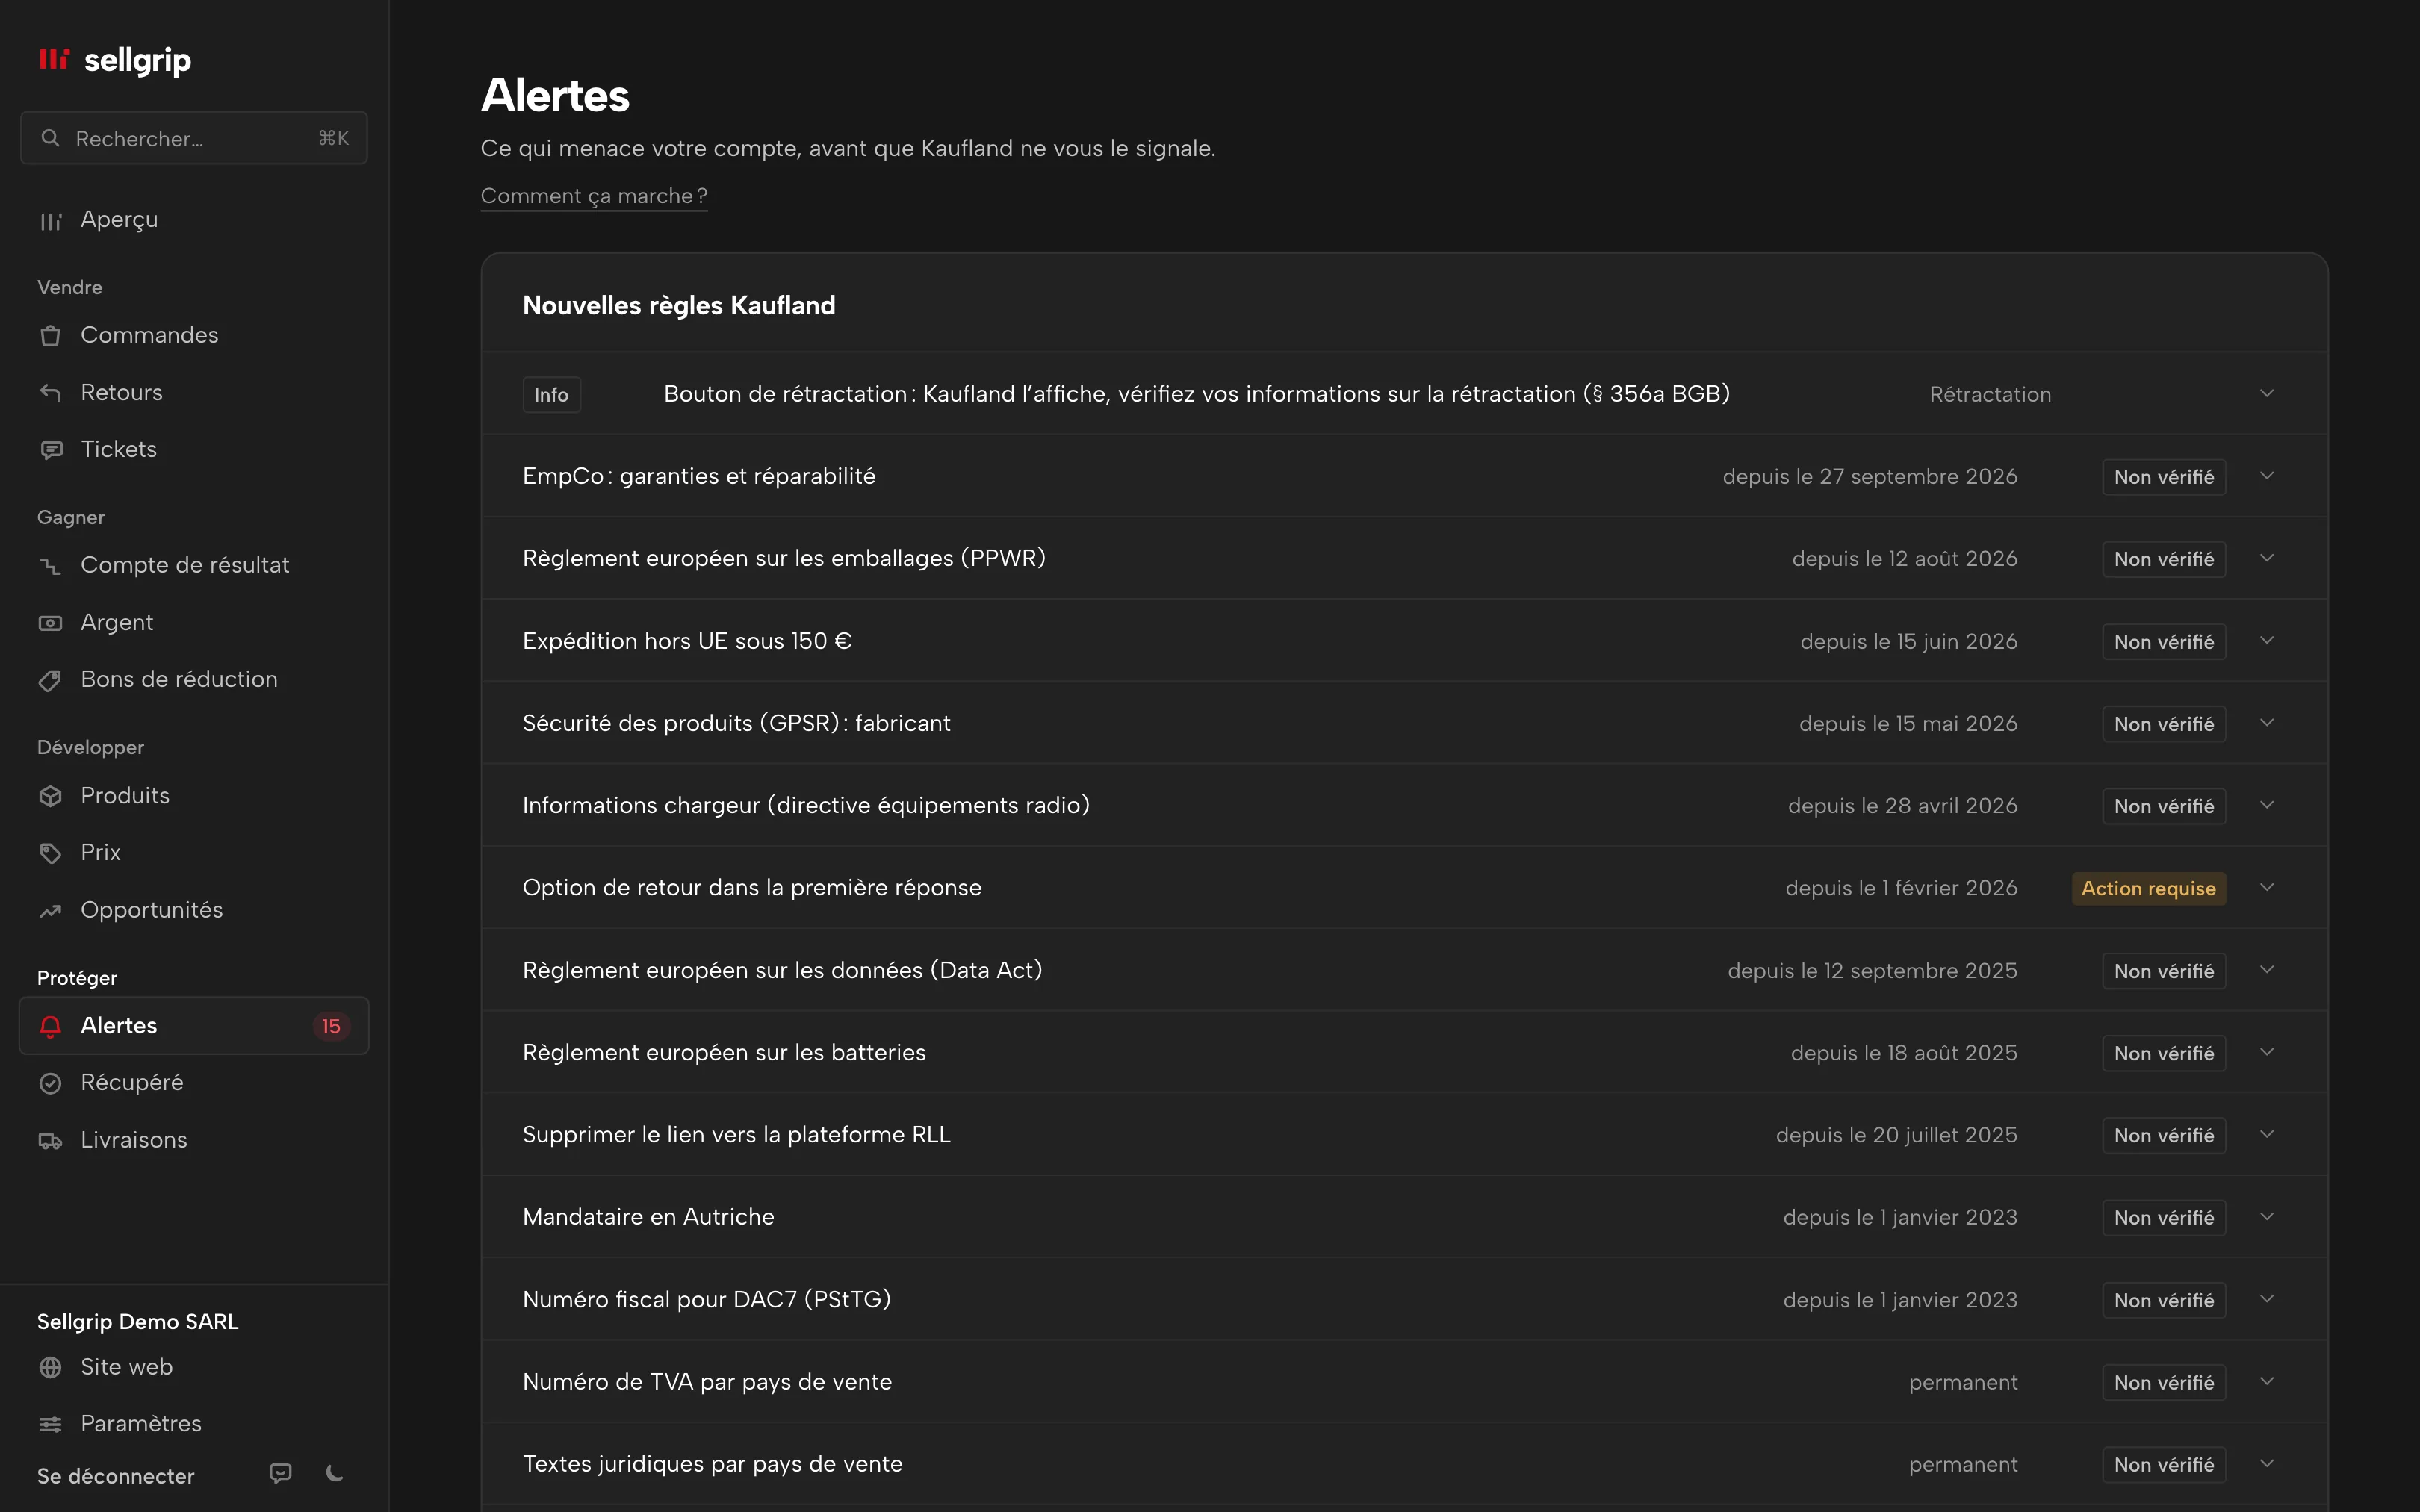
Task: Click 'Supprimer le lien vers la plateforme RLL'
Action: [736, 1135]
